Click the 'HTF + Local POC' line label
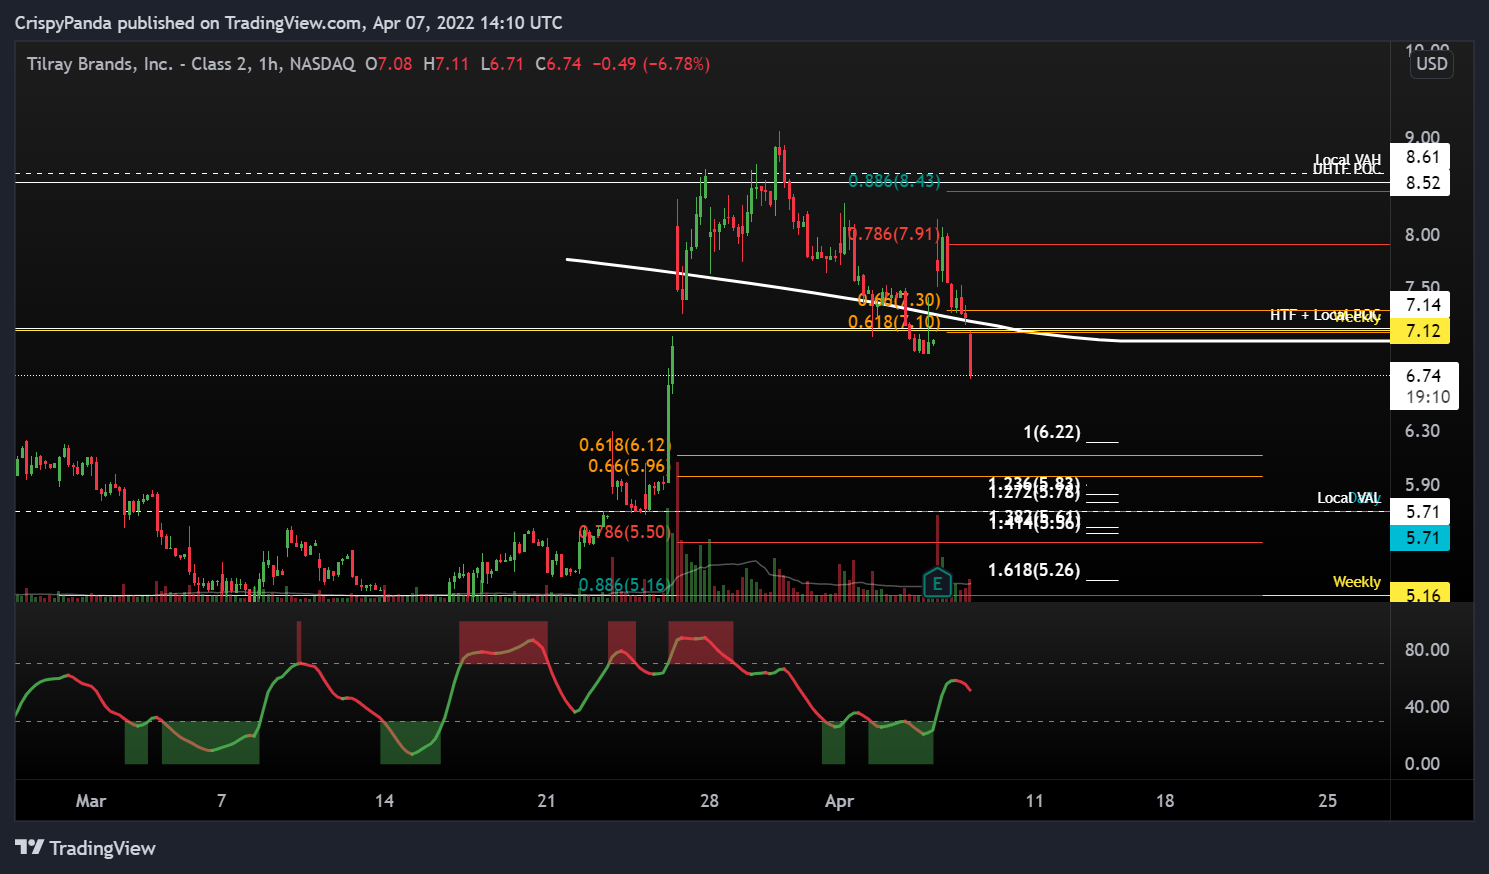The width and height of the screenshot is (1489, 874). [1325, 315]
